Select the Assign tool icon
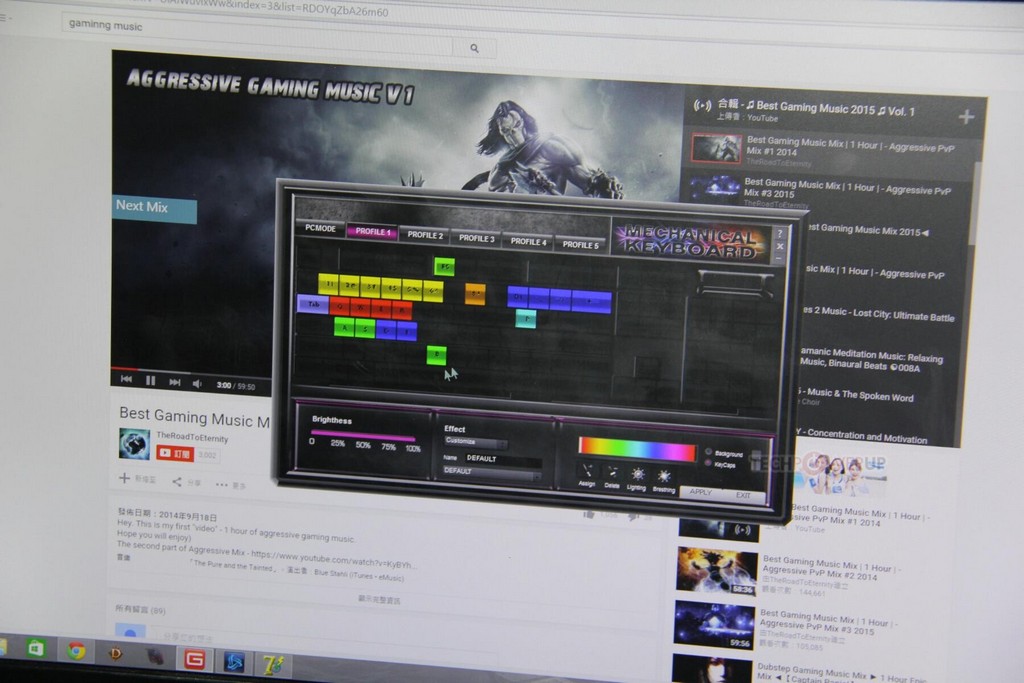The width and height of the screenshot is (1024, 683). coord(586,471)
